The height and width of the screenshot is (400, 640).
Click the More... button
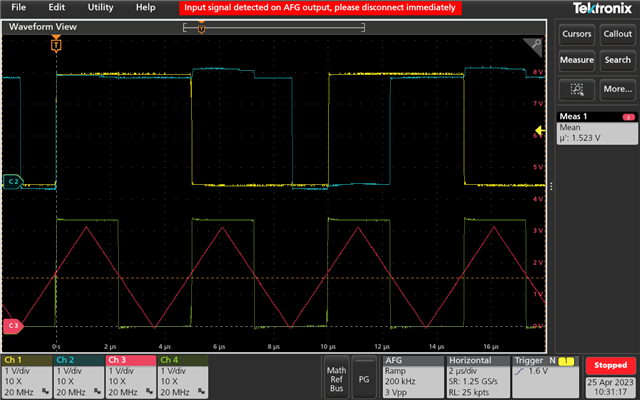618,89
